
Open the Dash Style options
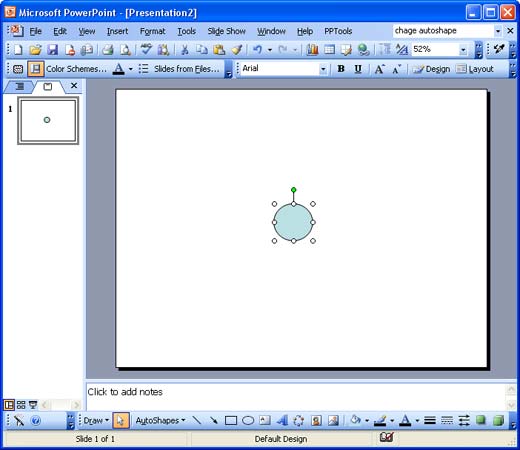click(x=447, y=420)
